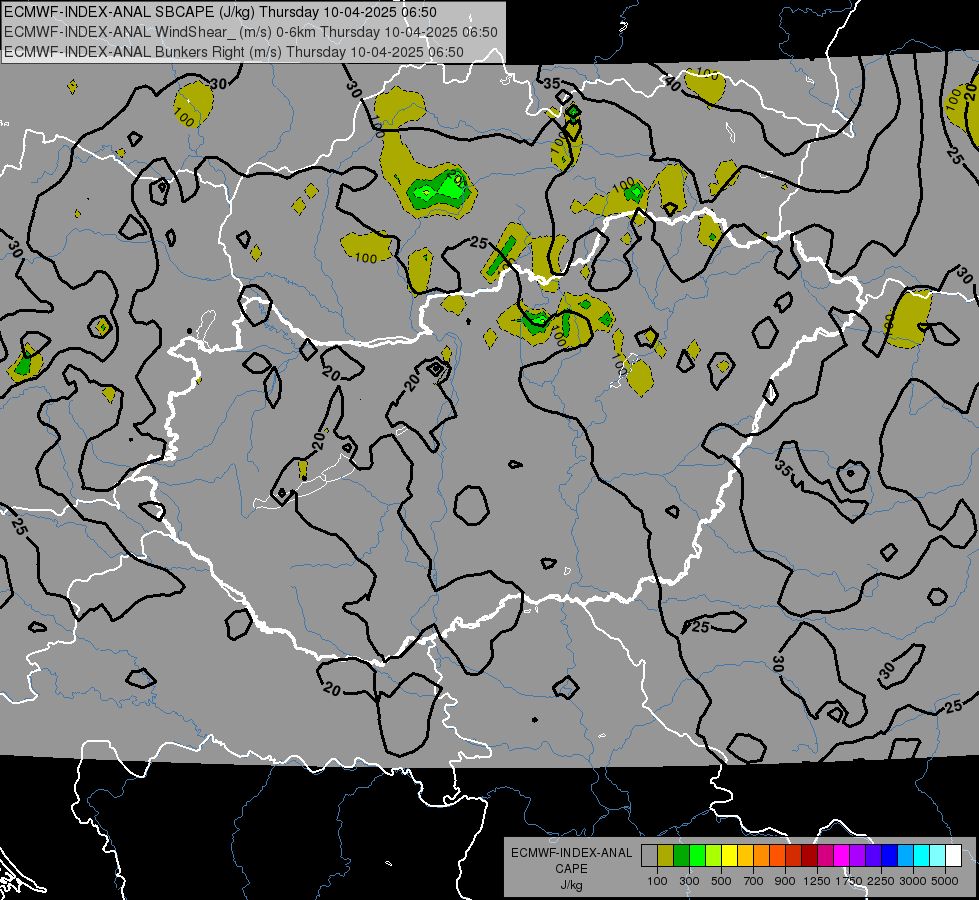Click the 500 legend tick value
The width and height of the screenshot is (979, 900).
(x=721, y=881)
